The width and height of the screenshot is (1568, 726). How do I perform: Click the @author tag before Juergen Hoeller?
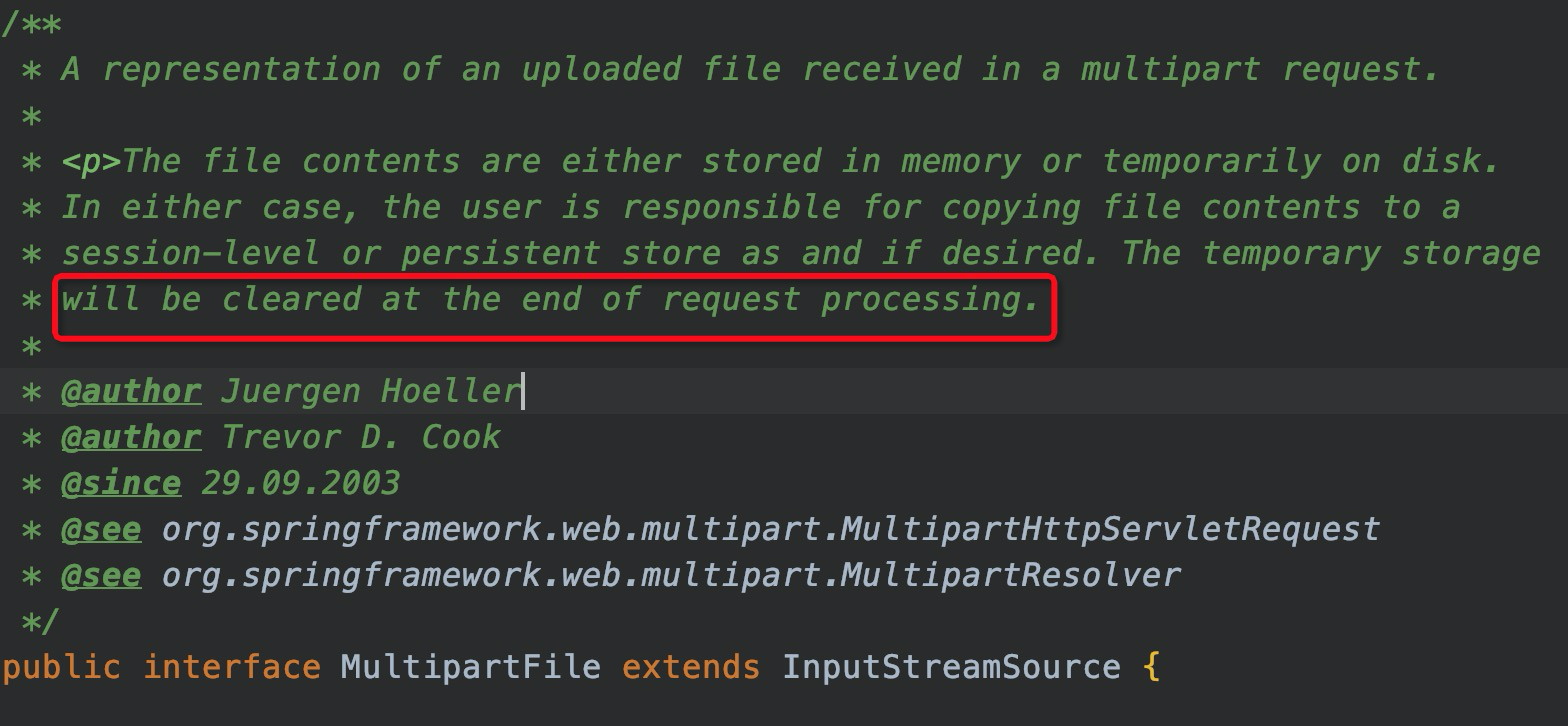click(x=131, y=391)
